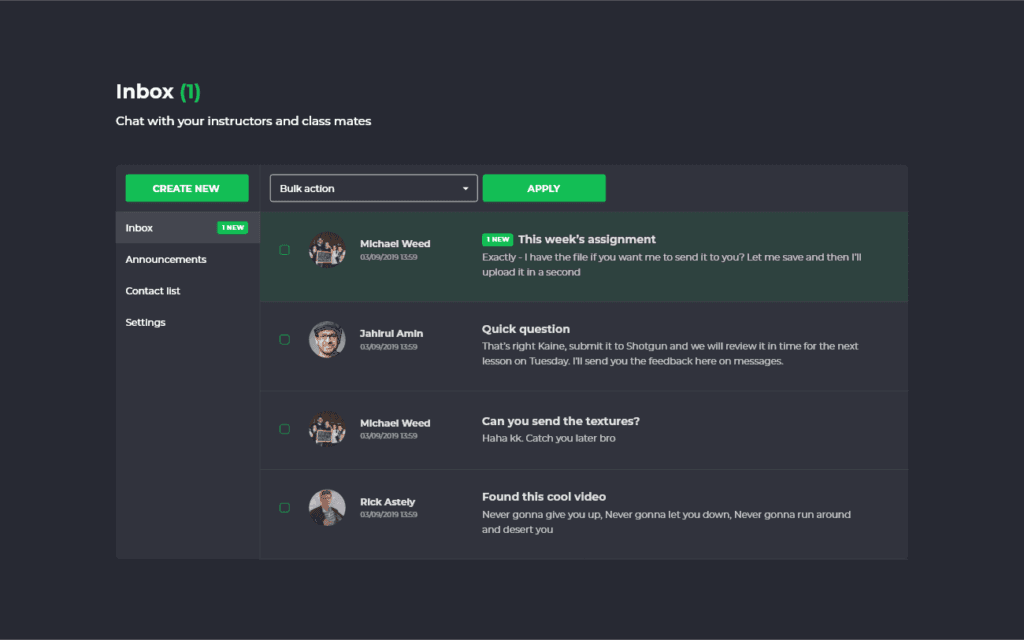Open the Found this cool video message
1024x640 pixels.
(544, 497)
